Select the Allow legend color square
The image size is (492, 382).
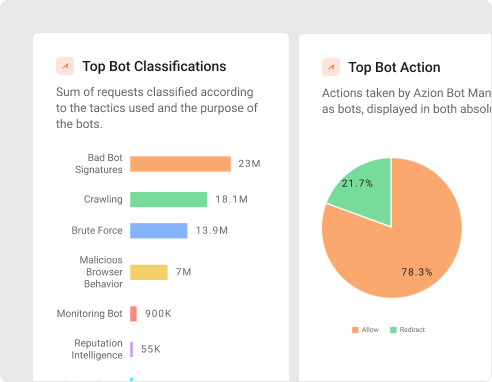355,330
